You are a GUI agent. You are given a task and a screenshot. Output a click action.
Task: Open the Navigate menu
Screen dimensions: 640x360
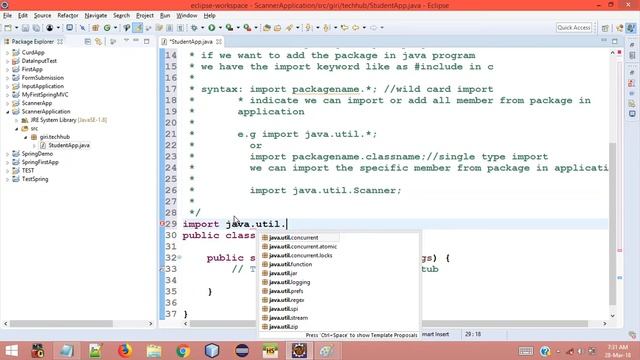point(96,16)
